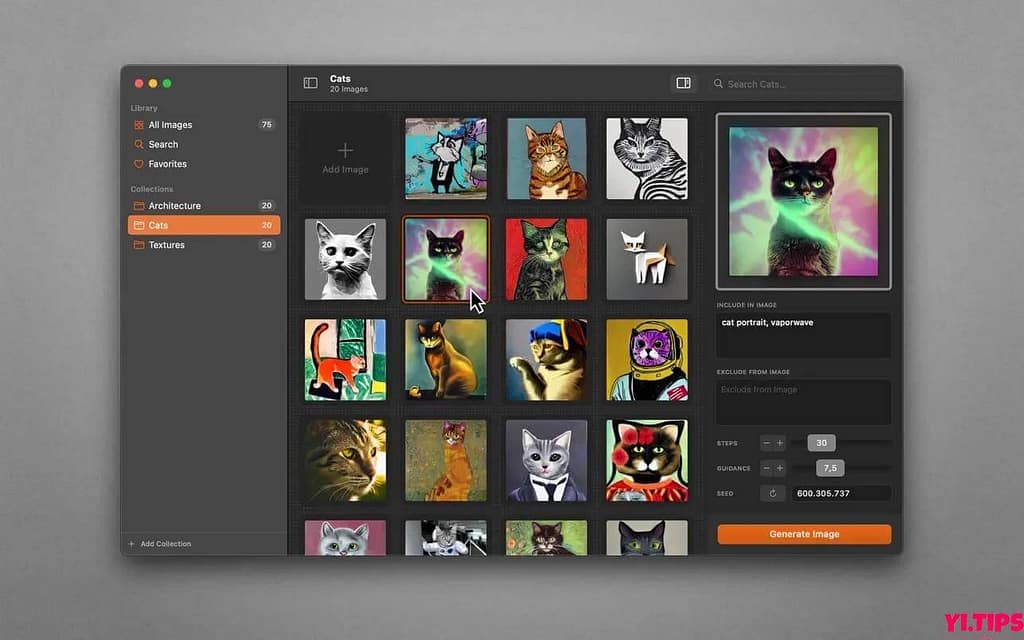The image size is (1024, 640).
Task: Decrease Steps with the minus button
Action: pos(768,442)
